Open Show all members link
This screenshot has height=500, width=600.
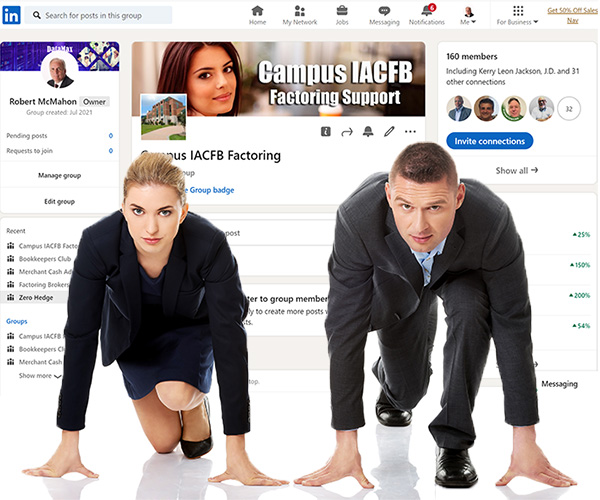tap(517, 171)
